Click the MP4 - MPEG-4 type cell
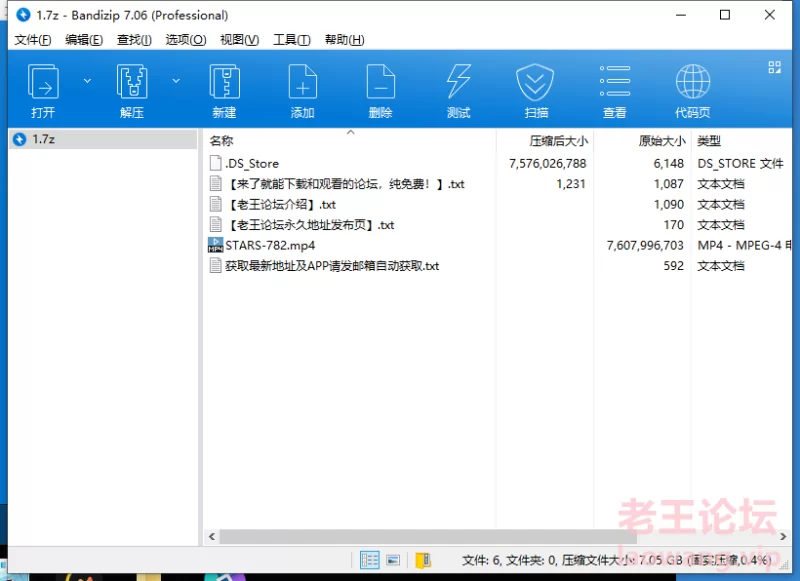Screen dimensions: 800x581 (x=744, y=245)
